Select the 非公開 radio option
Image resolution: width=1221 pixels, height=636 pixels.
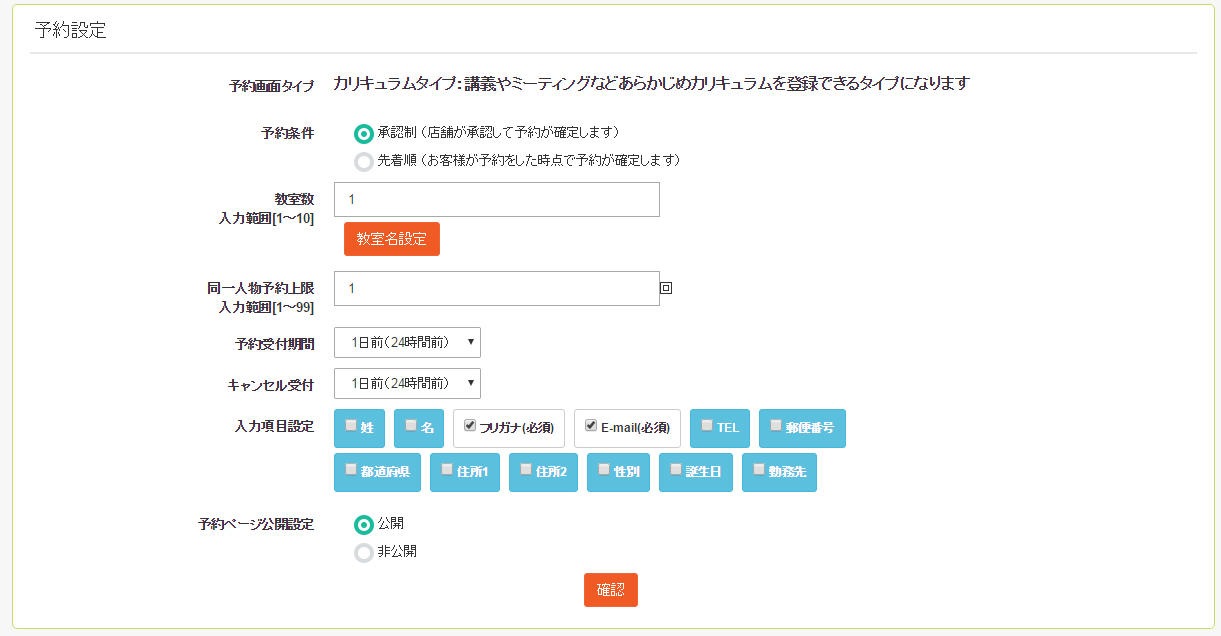pyautogui.click(x=364, y=552)
